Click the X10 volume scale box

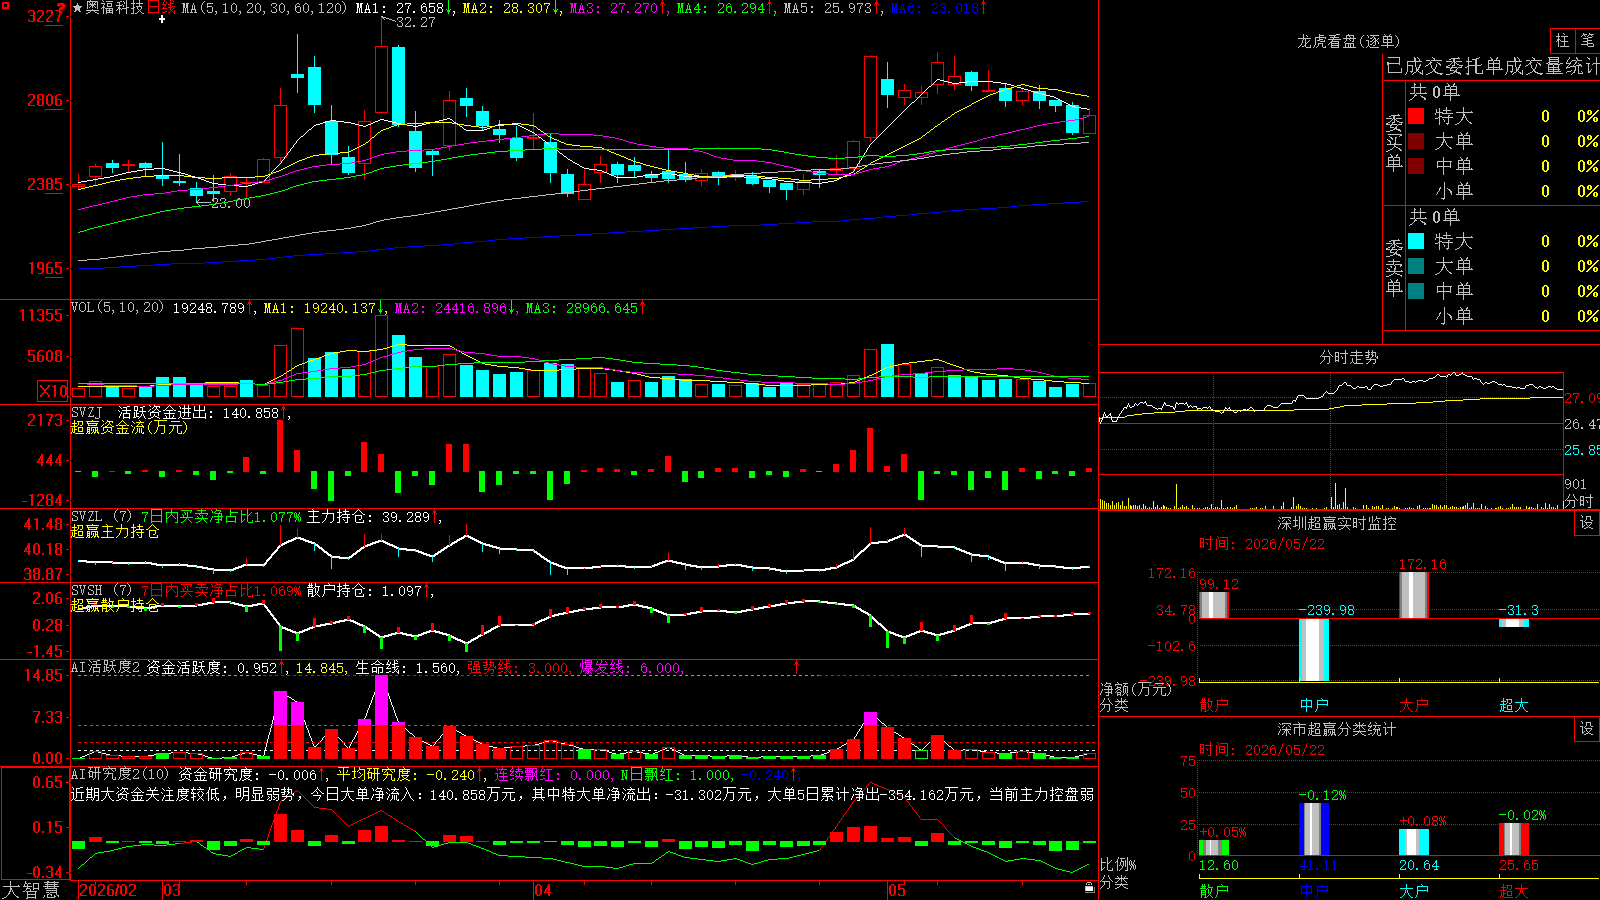pos(53,391)
